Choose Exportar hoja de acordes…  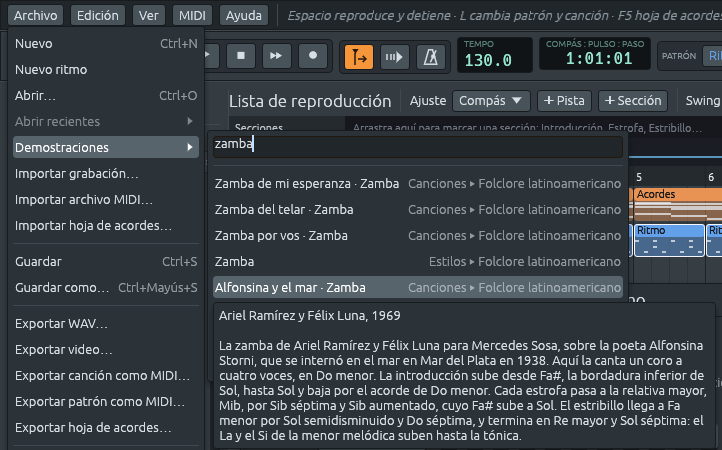pyautogui.click(x=106, y=427)
